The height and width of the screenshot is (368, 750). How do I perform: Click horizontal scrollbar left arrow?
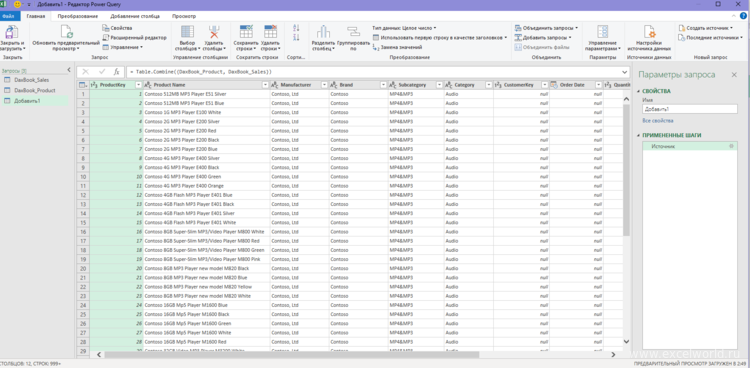99,355
